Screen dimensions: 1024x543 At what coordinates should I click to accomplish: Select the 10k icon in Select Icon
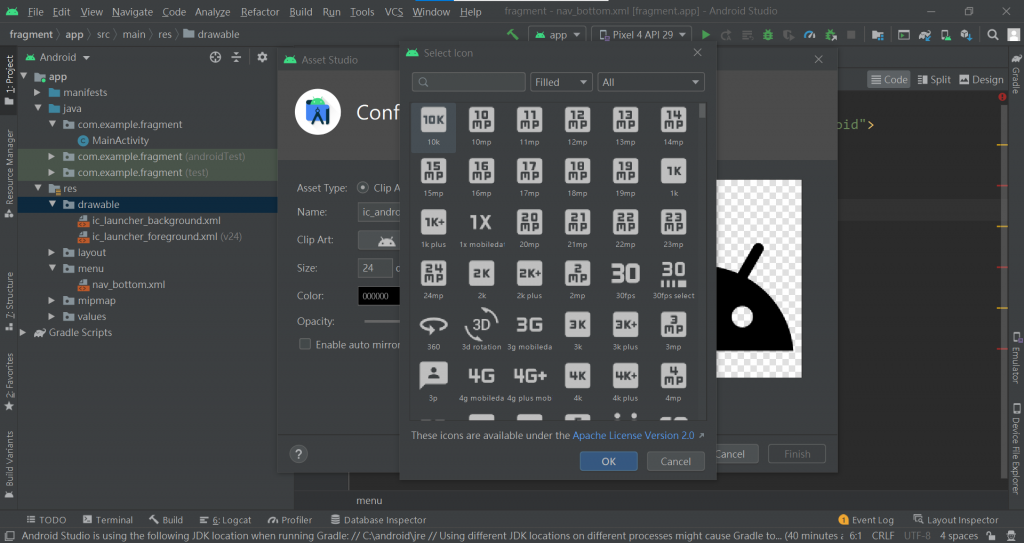coord(434,127)
